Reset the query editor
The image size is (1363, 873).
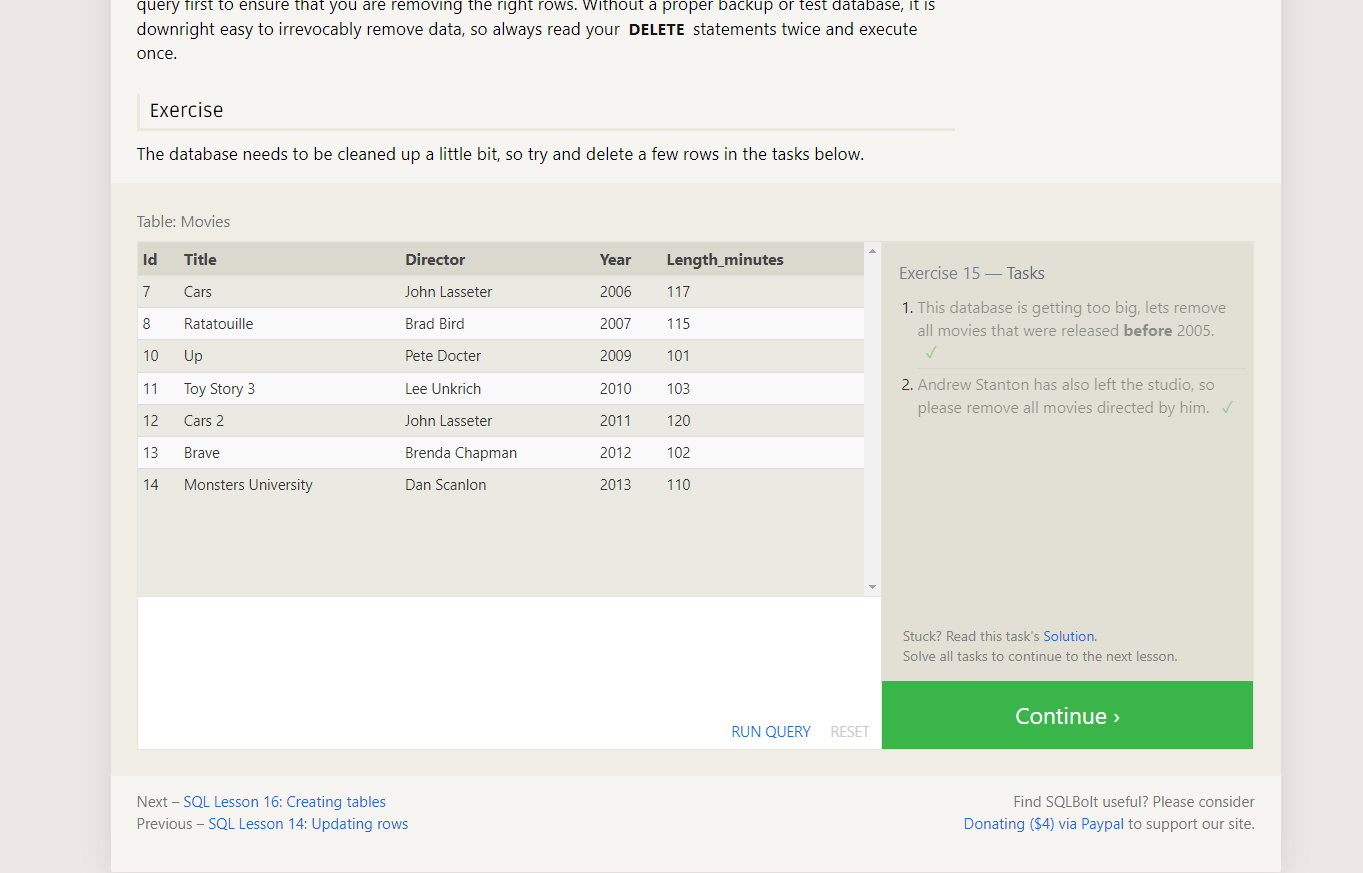pos(850,732)
